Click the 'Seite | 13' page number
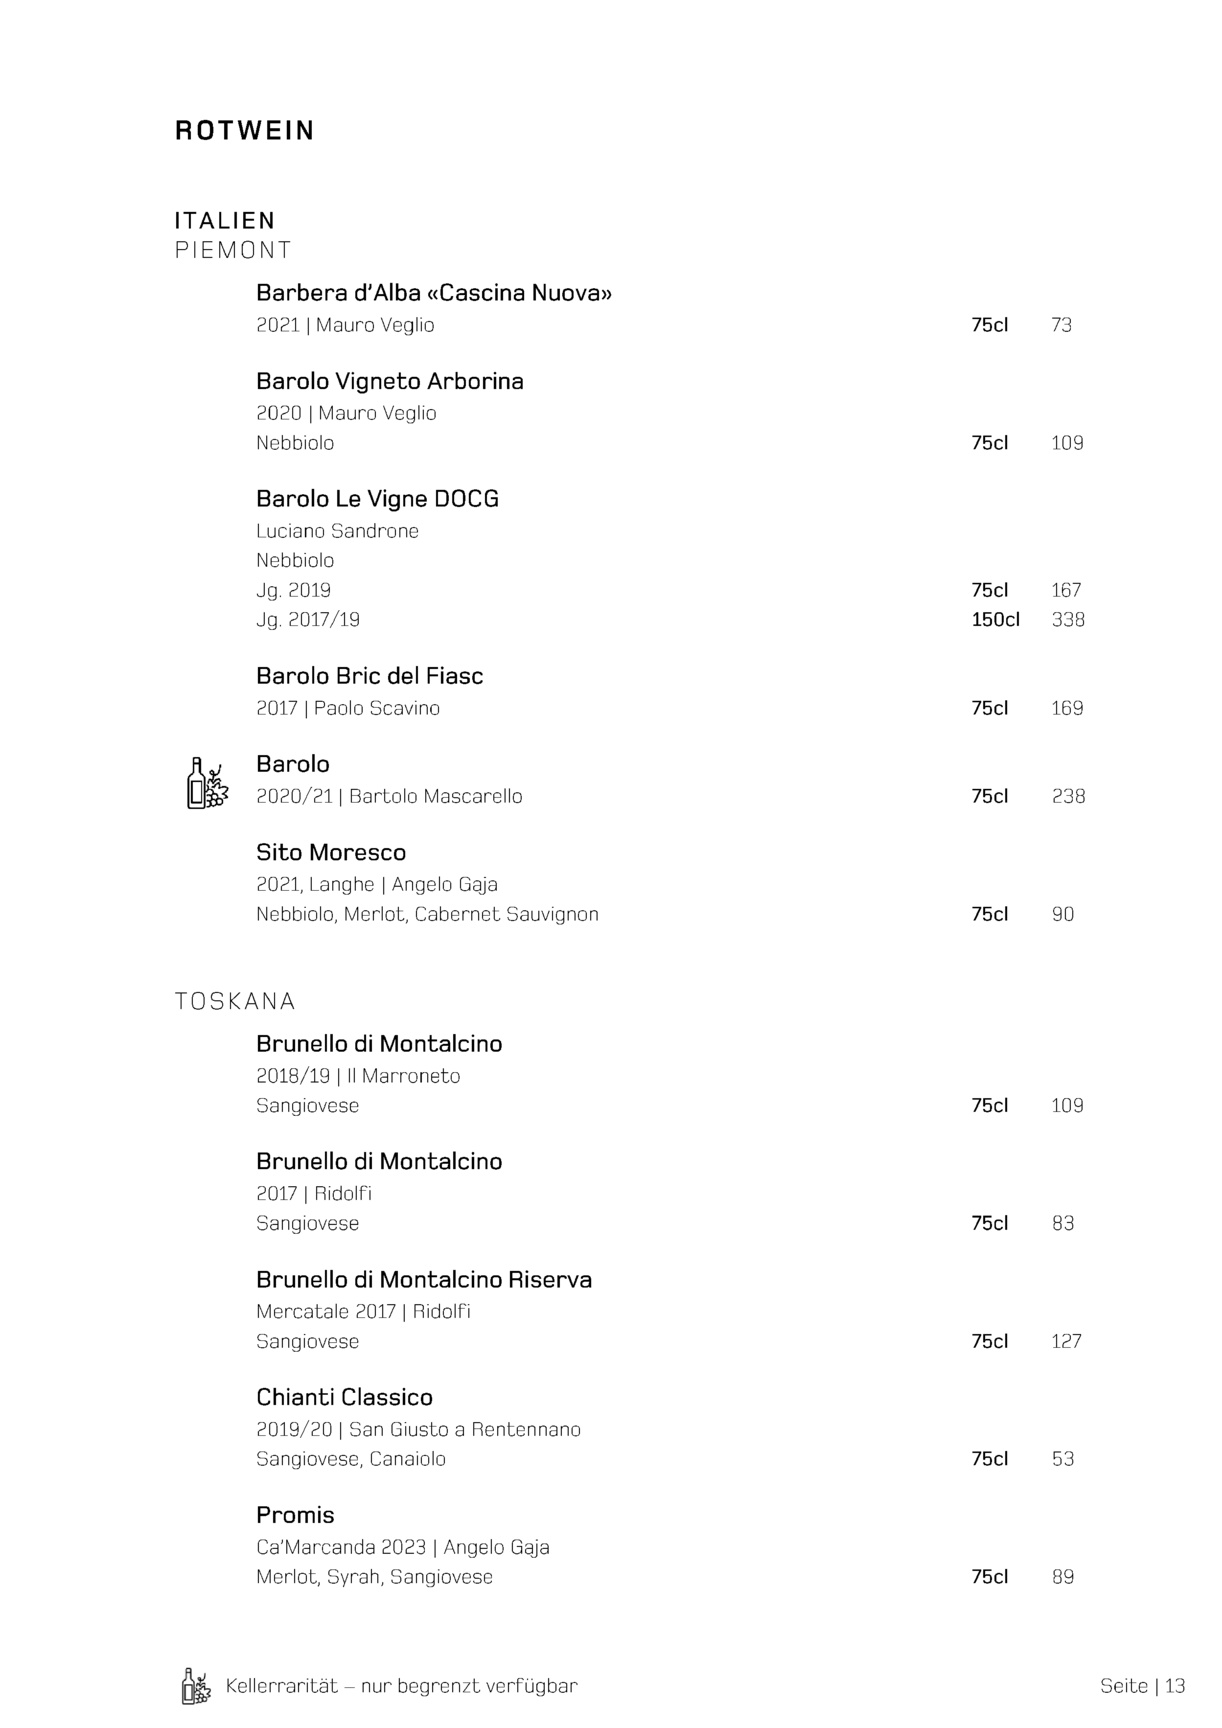 [1142, 1686]
